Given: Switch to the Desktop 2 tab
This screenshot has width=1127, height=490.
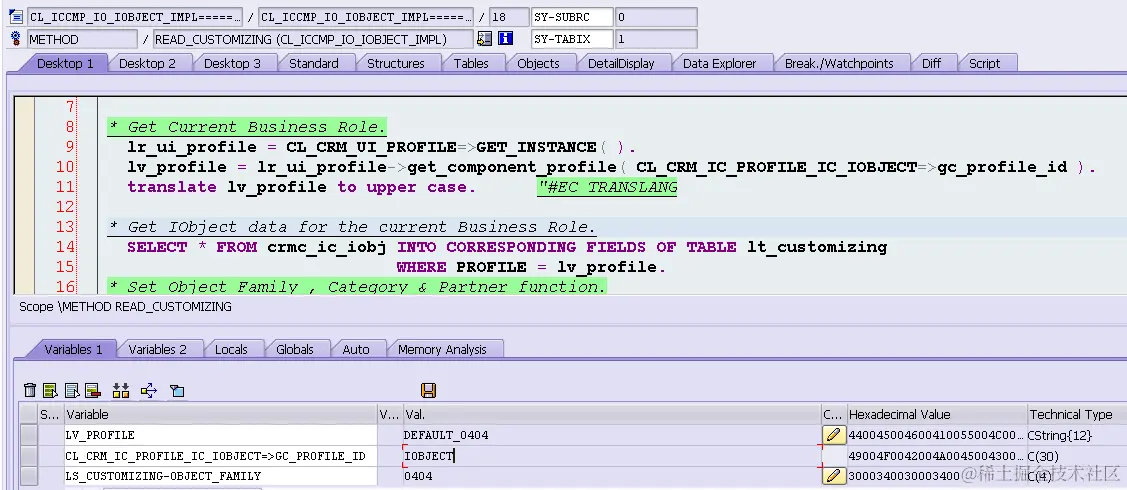Looking at the screenshot, I should click(147, 63).
